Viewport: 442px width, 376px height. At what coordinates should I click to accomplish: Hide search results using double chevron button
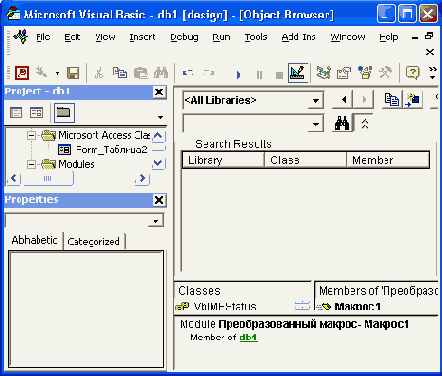point(365,124)
